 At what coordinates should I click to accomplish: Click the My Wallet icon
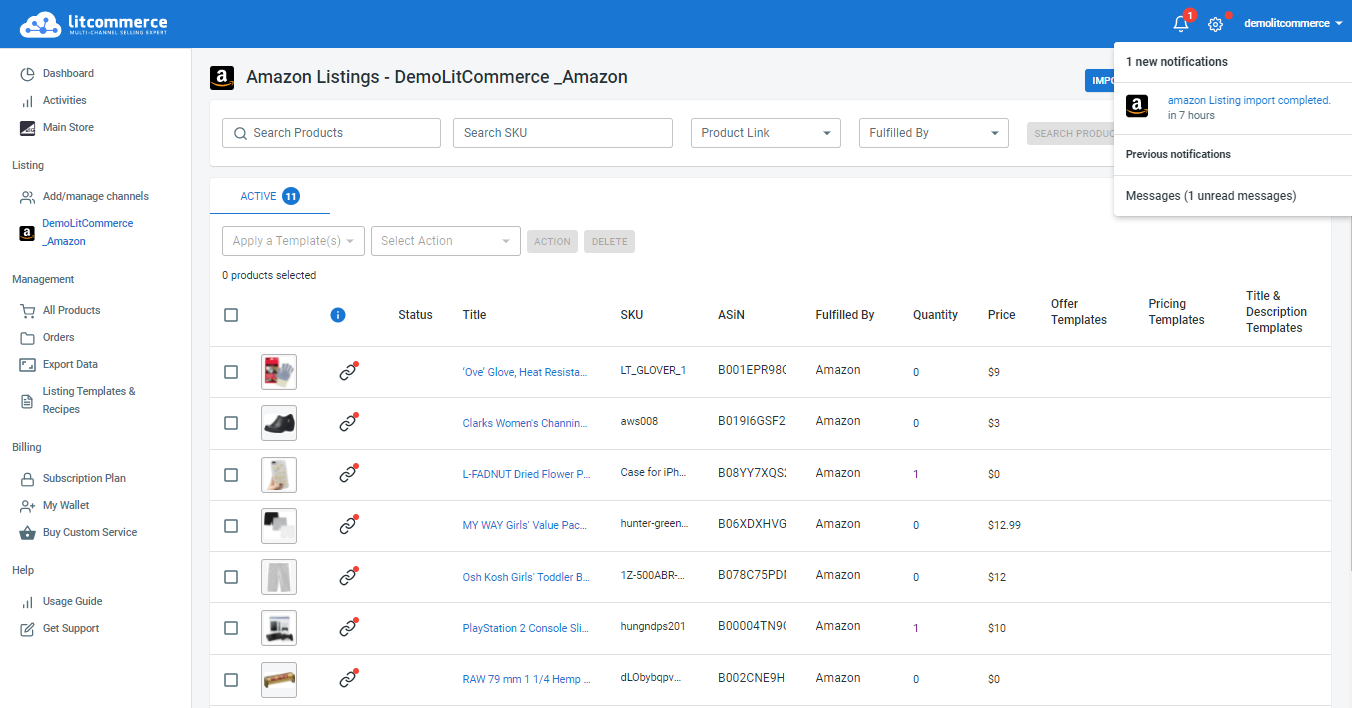tap(28, 506)
